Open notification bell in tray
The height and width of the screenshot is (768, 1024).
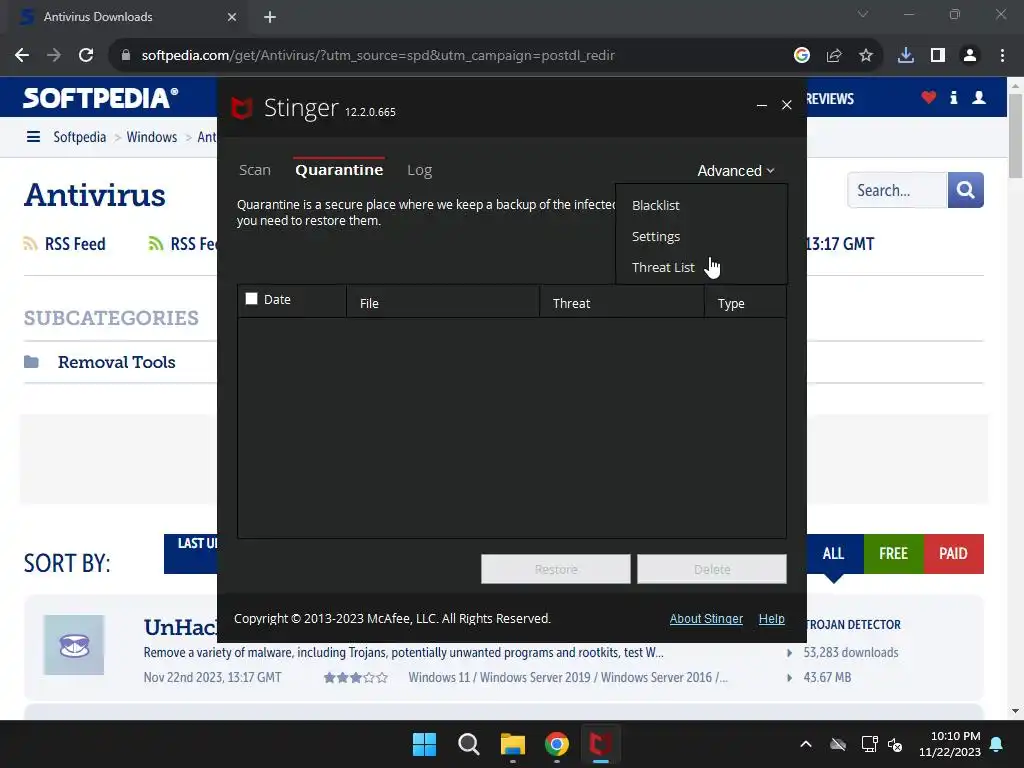(997, 744)
